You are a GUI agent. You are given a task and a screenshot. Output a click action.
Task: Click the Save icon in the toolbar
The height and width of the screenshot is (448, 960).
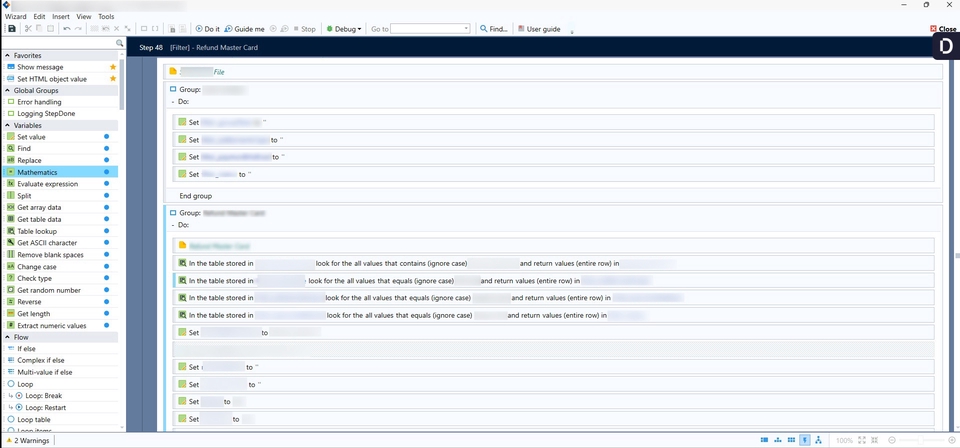pyautogui.click(x=11, y=29)
